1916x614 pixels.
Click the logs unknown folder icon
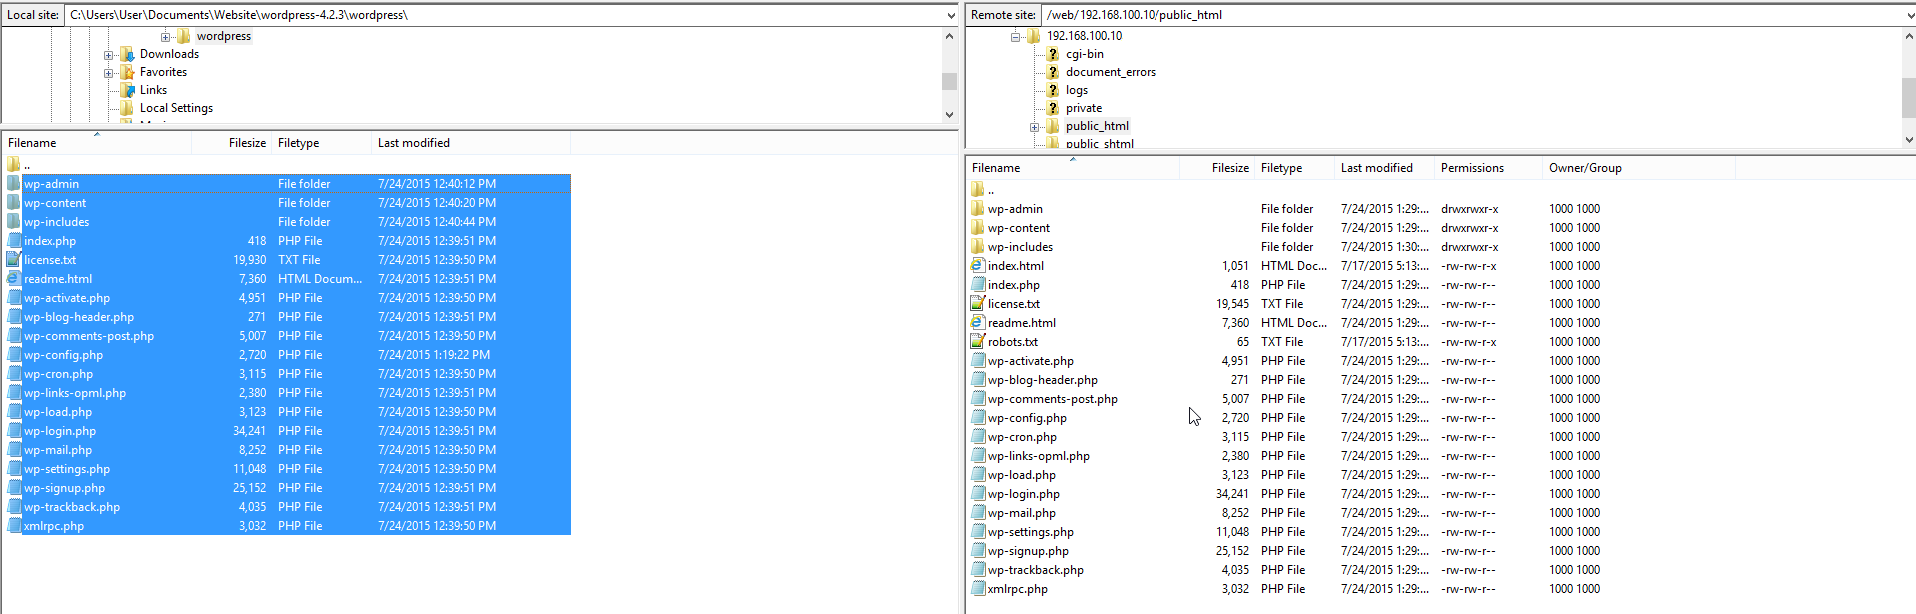(x=1053, y=90)
